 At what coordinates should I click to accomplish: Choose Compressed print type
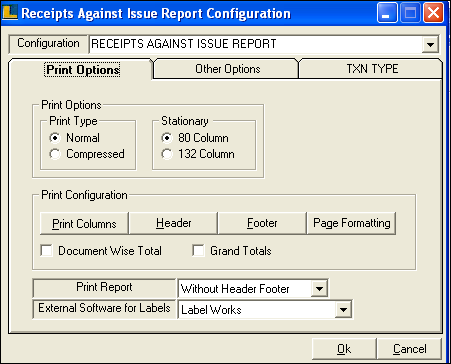(55, 154)
